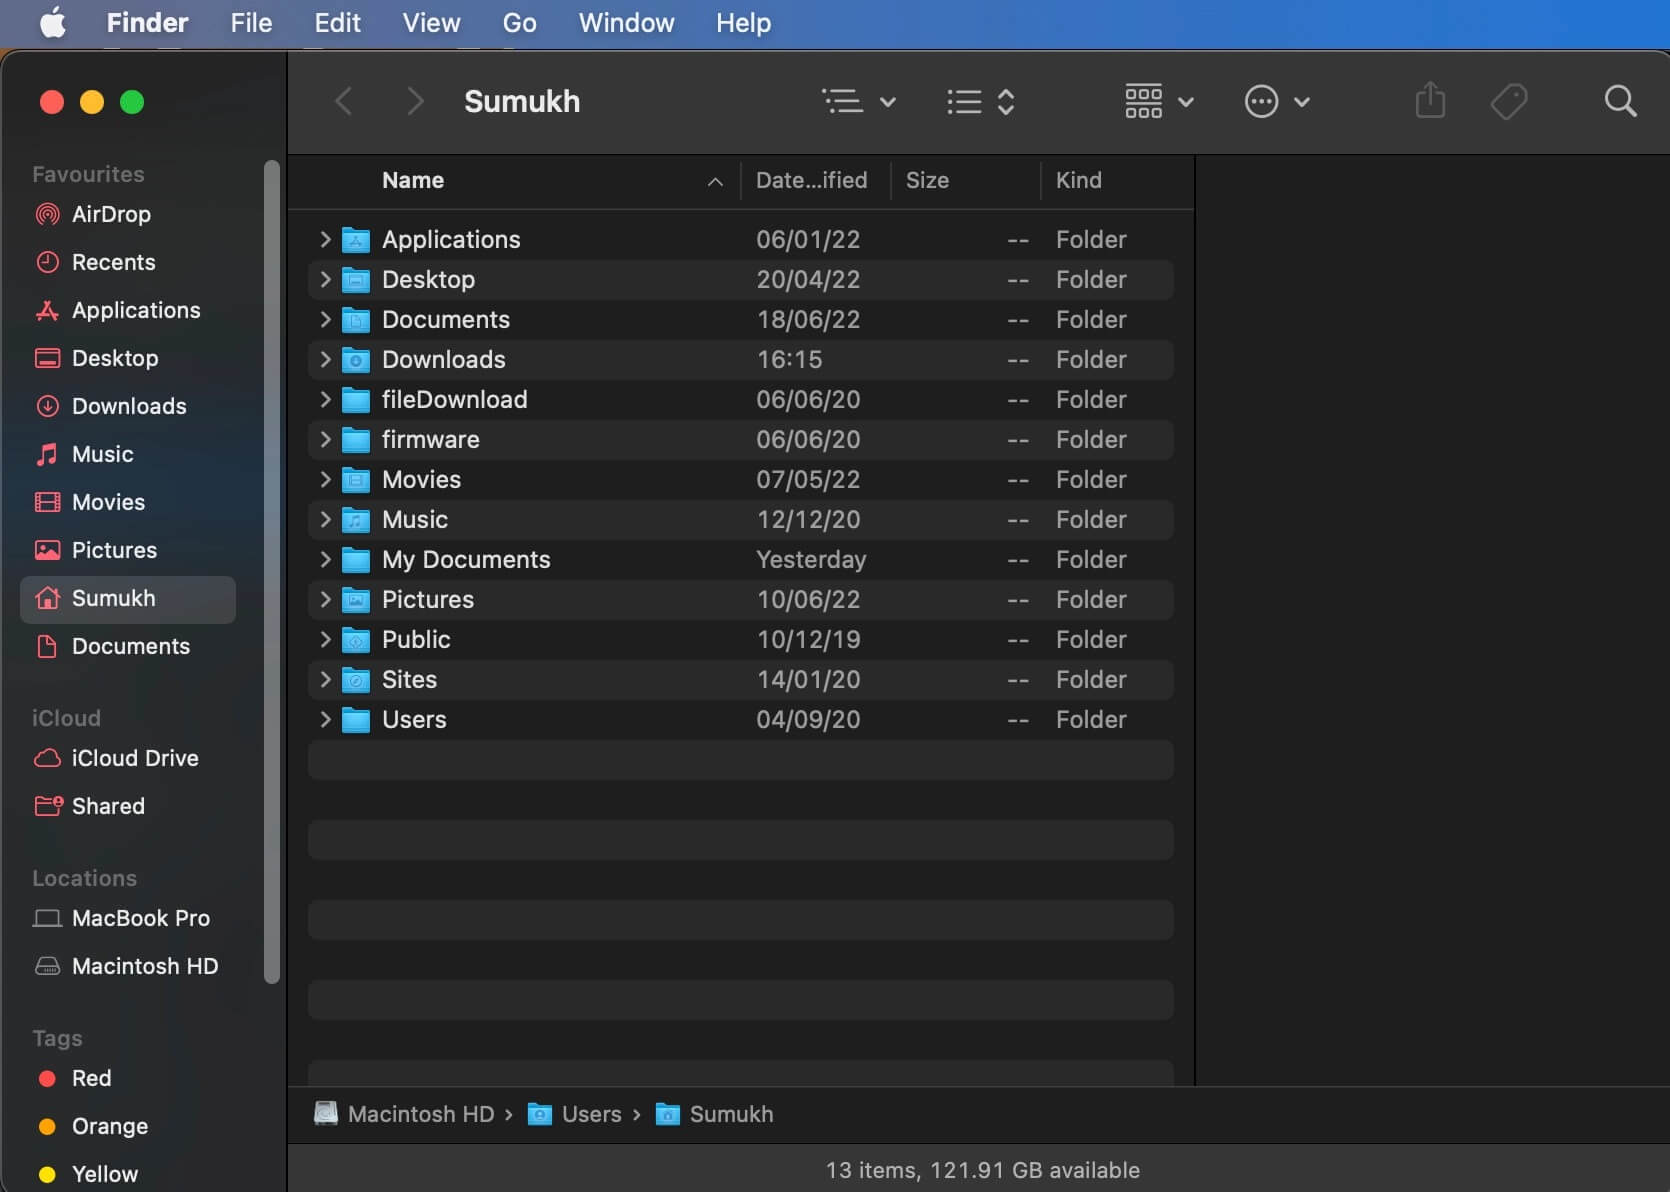Open Macintosh HD under Locations

pyautogui.click(x=144, y=966)
